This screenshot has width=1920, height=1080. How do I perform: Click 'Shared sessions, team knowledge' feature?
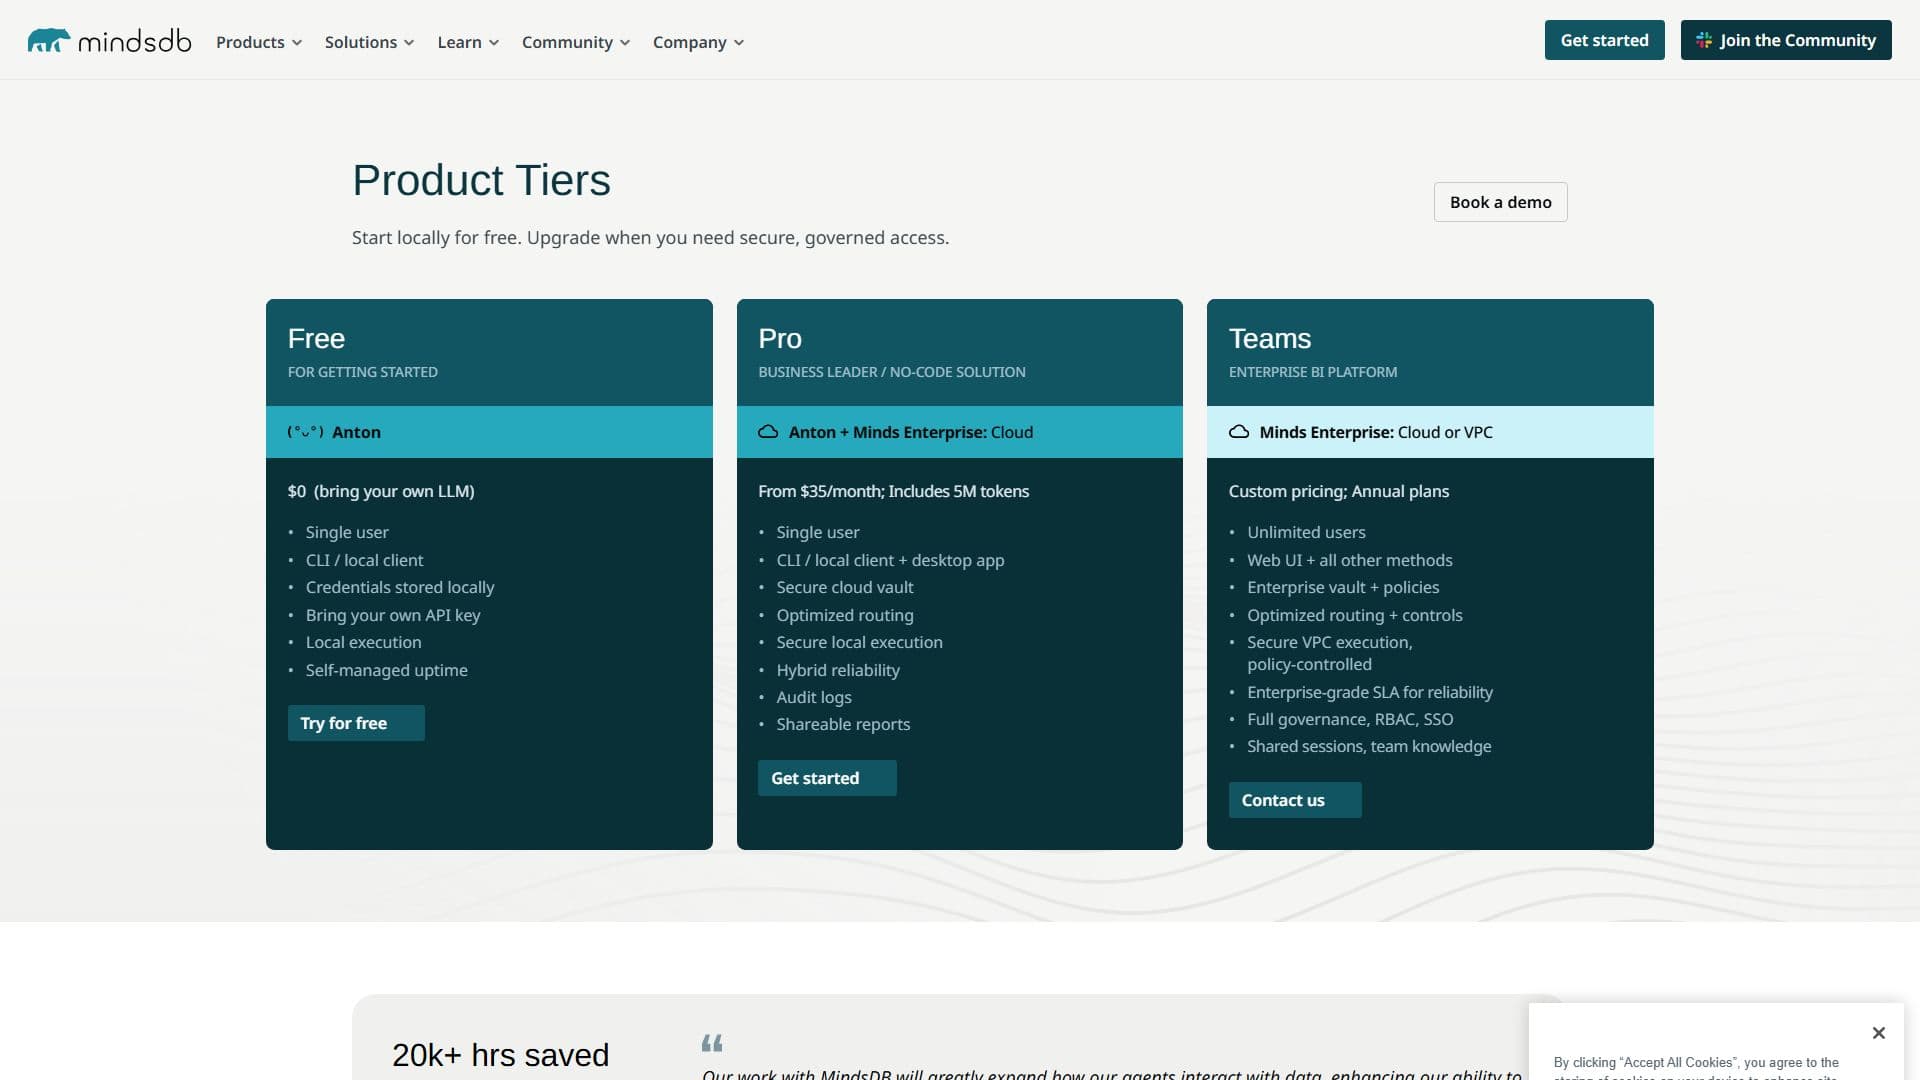pos(1369,746)
